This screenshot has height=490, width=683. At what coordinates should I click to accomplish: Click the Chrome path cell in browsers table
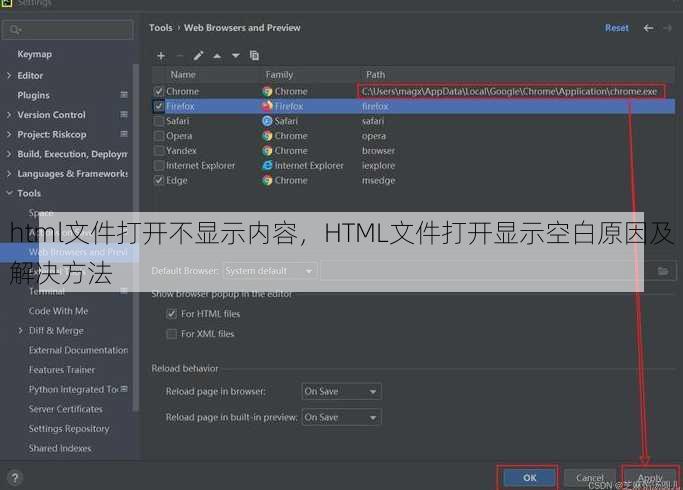tap(509, 91)
